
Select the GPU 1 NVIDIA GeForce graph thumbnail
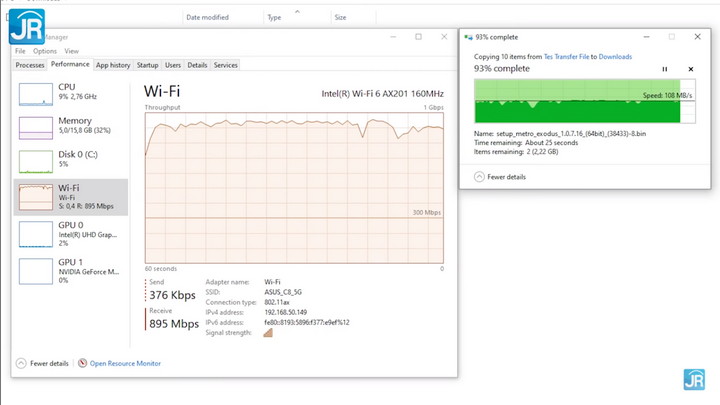36,271
